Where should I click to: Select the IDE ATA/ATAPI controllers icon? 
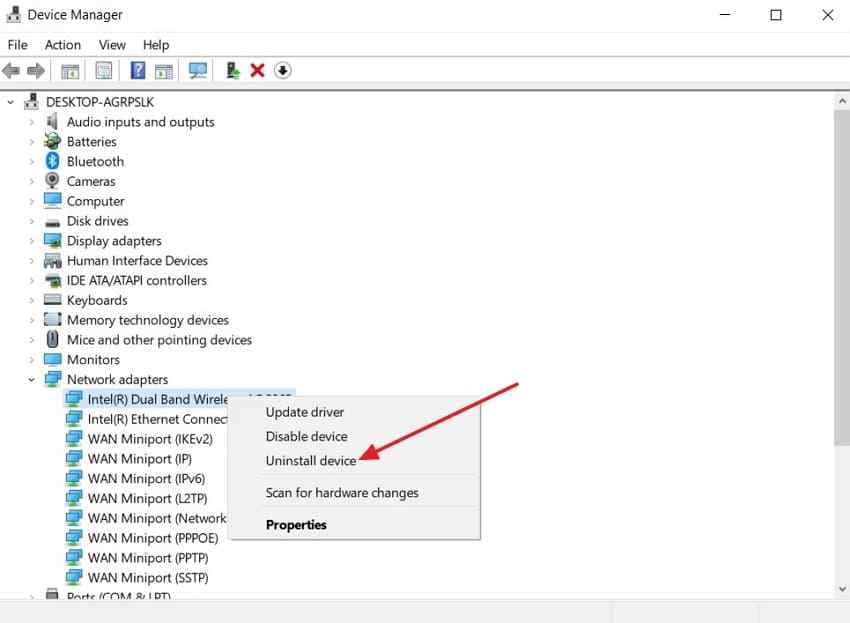pyautogui.click(x=53, y=281)
